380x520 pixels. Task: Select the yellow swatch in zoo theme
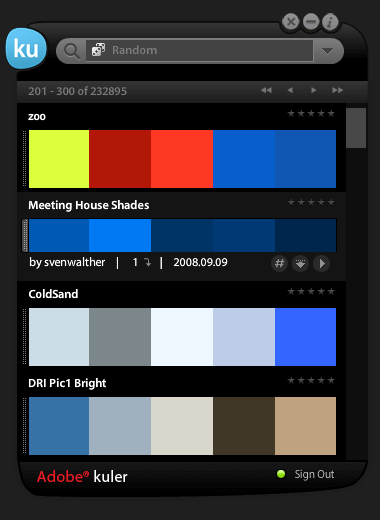point(59,159)
